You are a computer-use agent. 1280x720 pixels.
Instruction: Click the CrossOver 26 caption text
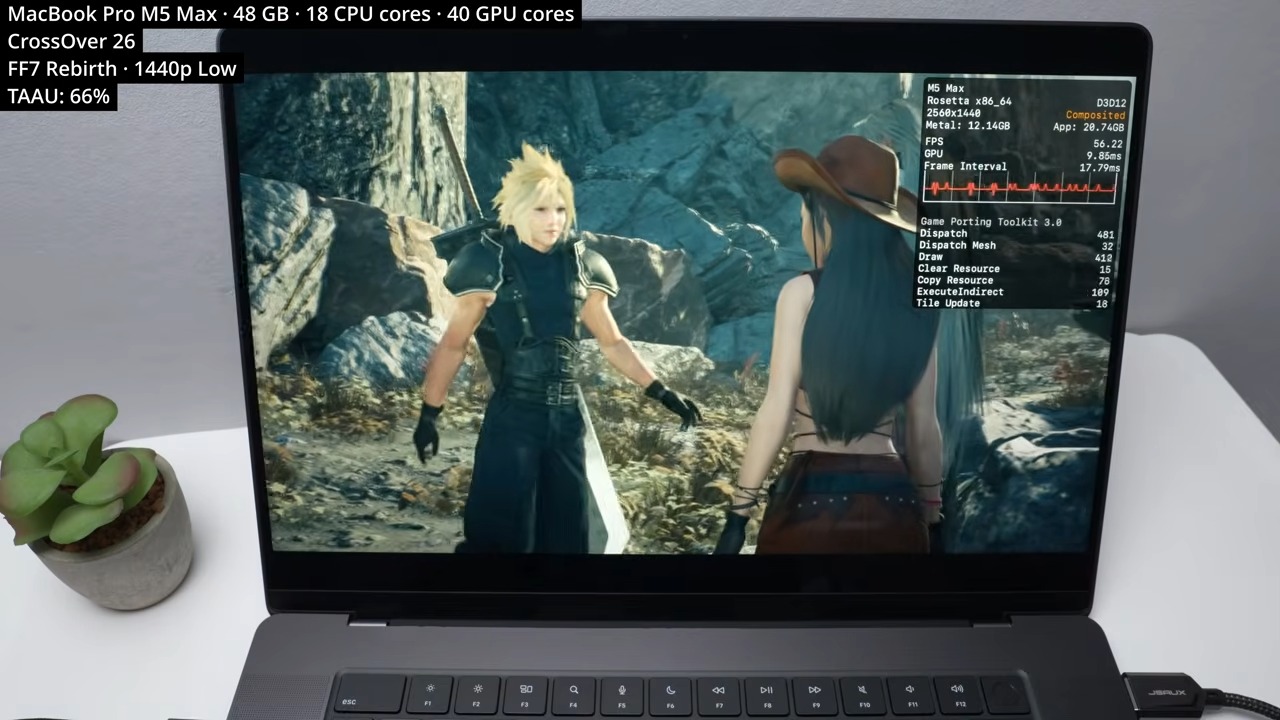coord(71,42)
